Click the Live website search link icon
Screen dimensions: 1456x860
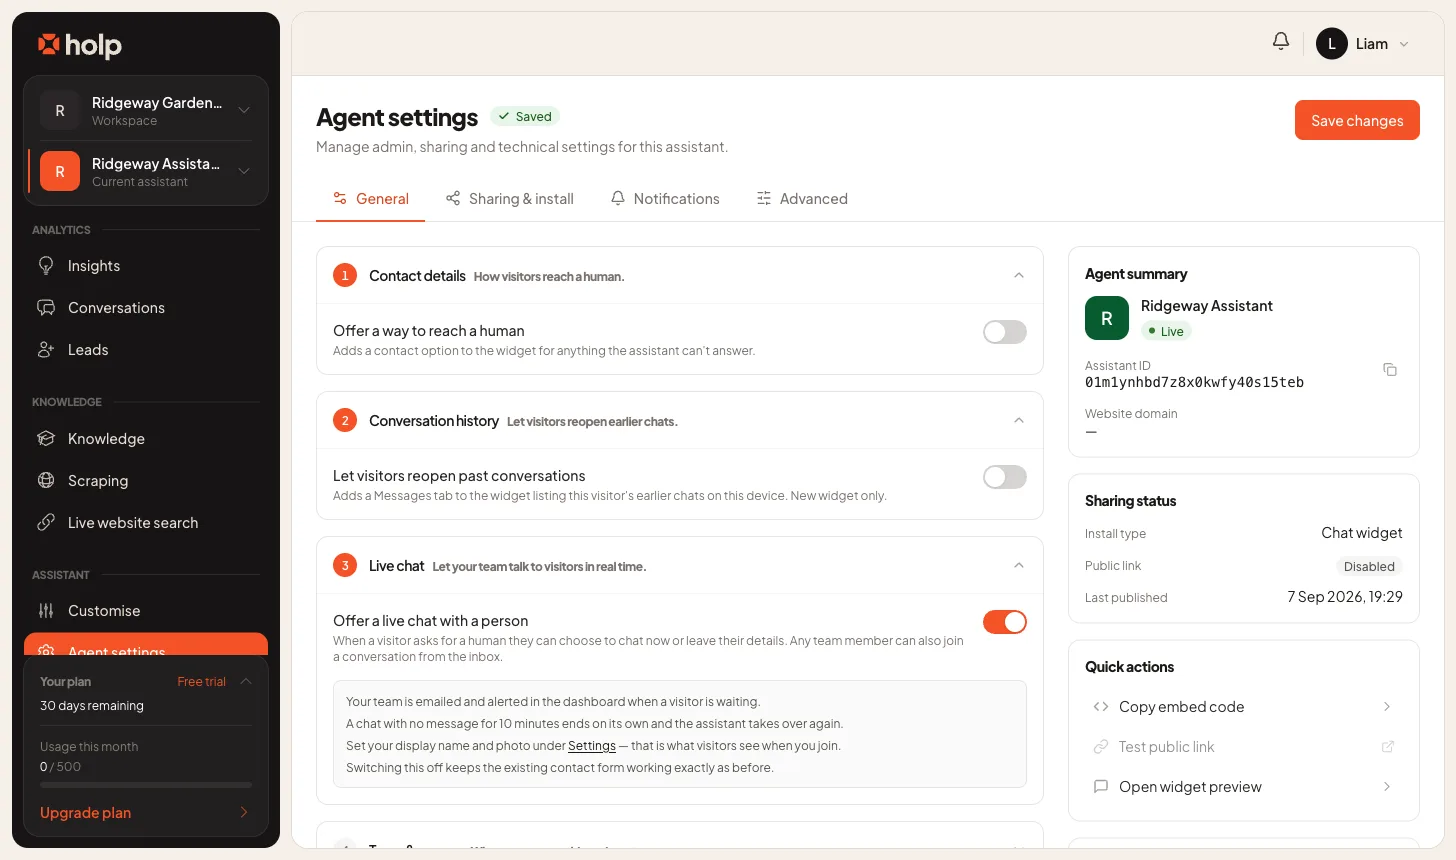coord(46,523)
